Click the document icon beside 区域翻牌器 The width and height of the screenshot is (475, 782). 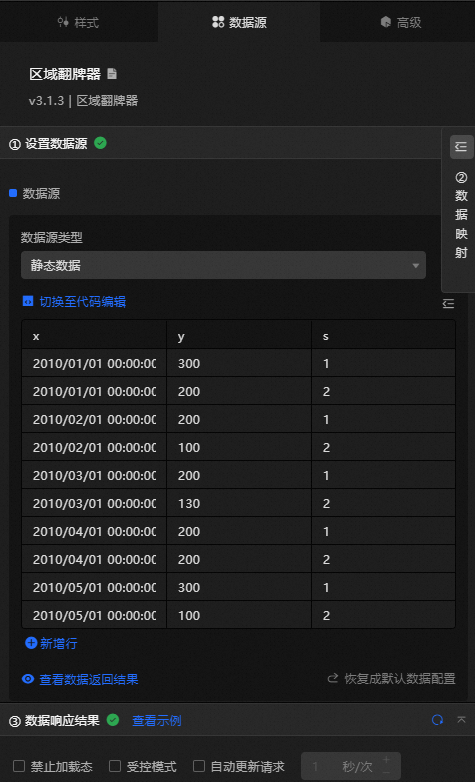click(x=112, y=74)
